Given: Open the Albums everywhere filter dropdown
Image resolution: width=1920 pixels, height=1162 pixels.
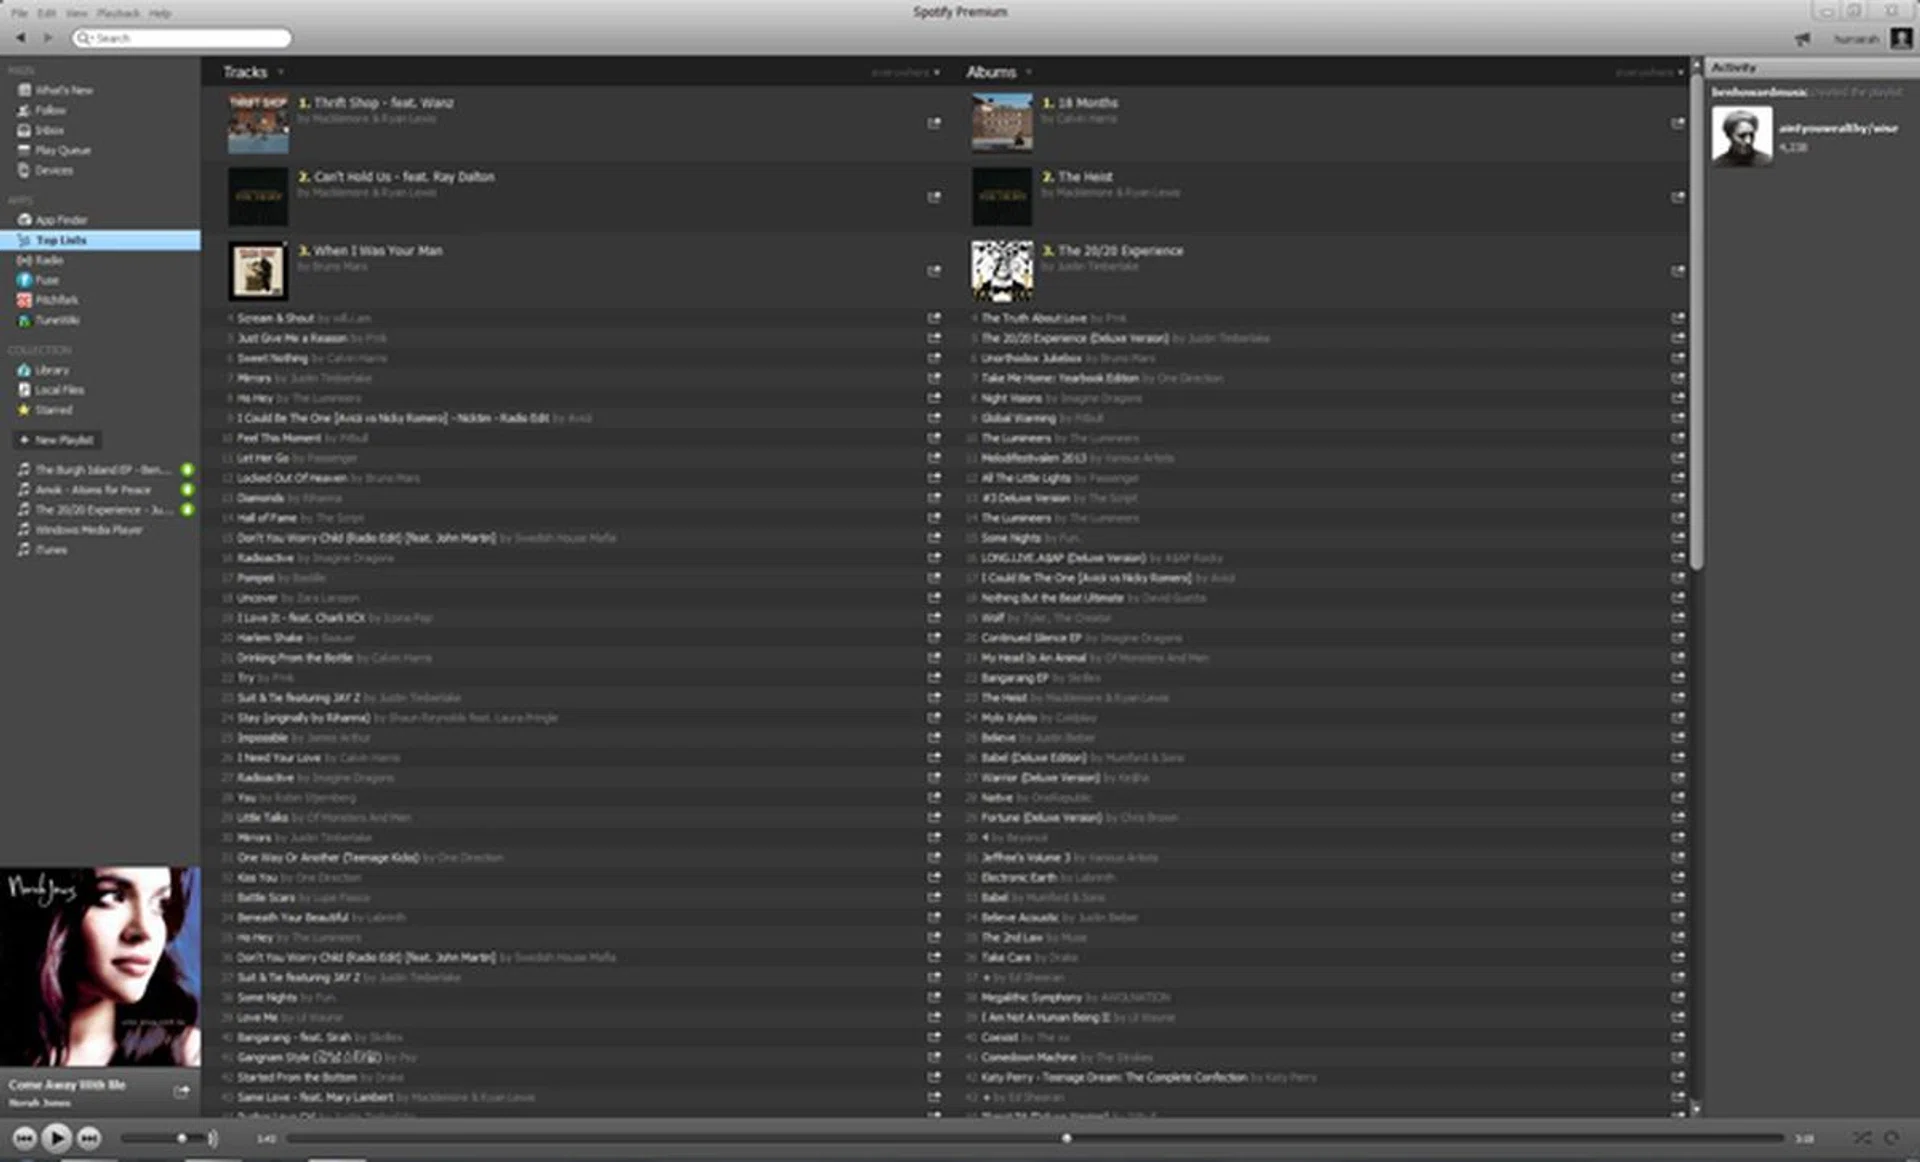Looking at the screenshot, I should tap(1680, 73).
